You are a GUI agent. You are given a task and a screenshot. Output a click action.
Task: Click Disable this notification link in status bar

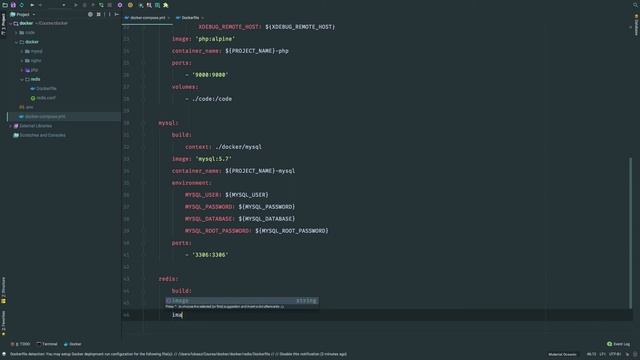pos(299,354)
